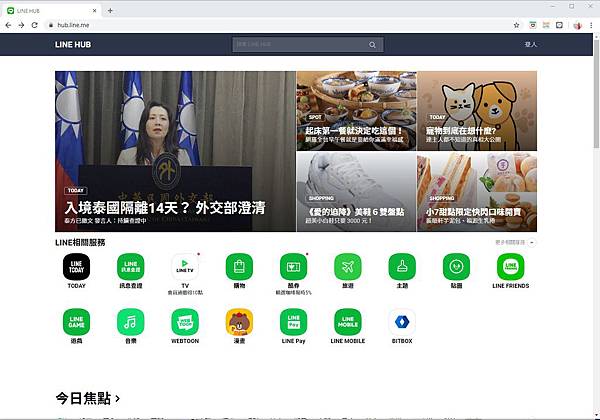
Task: Open the WEBTOON service icon
Action: (x=185, y=322)
